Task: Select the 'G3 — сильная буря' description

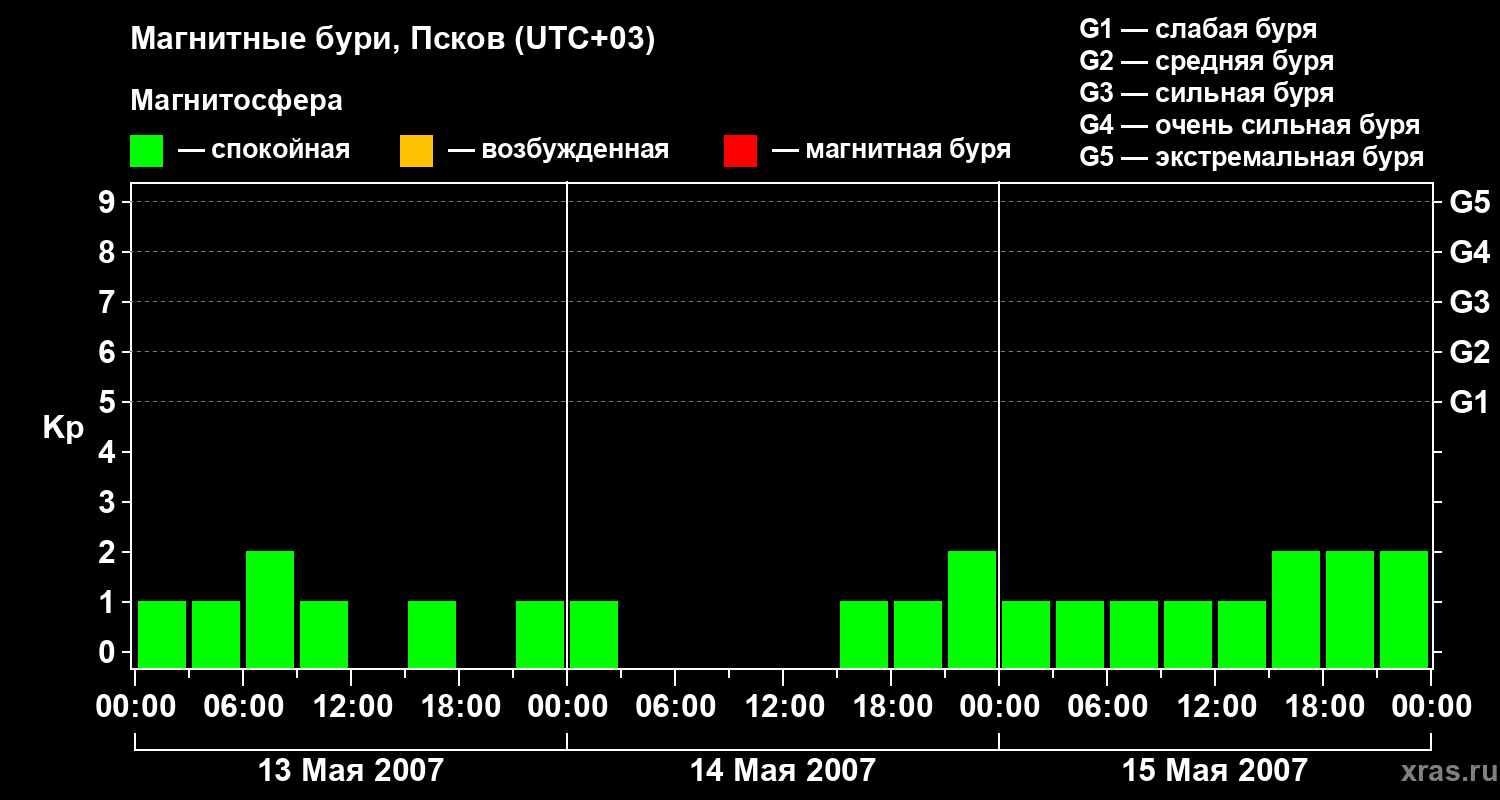Action: tap(1207, 93)
